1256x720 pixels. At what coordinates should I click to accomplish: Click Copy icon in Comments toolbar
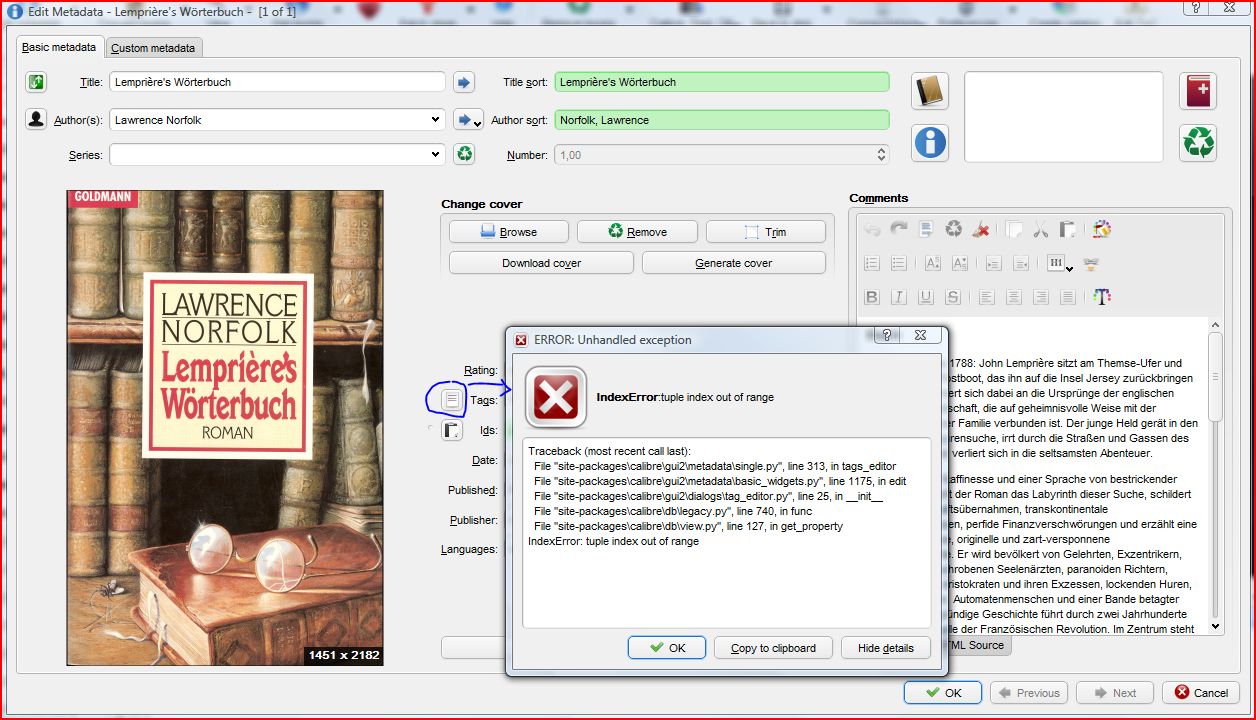point(1014,230)
